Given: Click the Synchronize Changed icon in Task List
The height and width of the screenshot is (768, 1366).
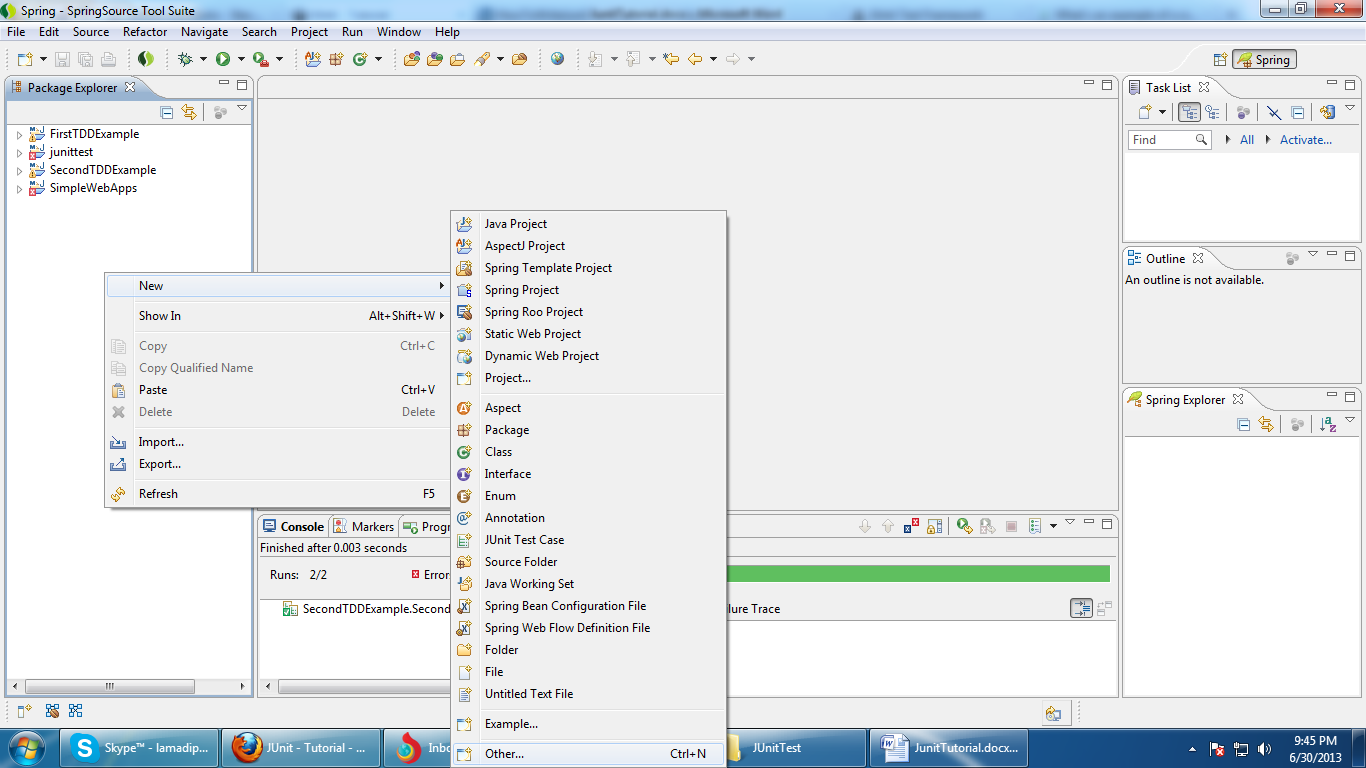Looking at the screenshot, I should click(x=1328, y=112).
